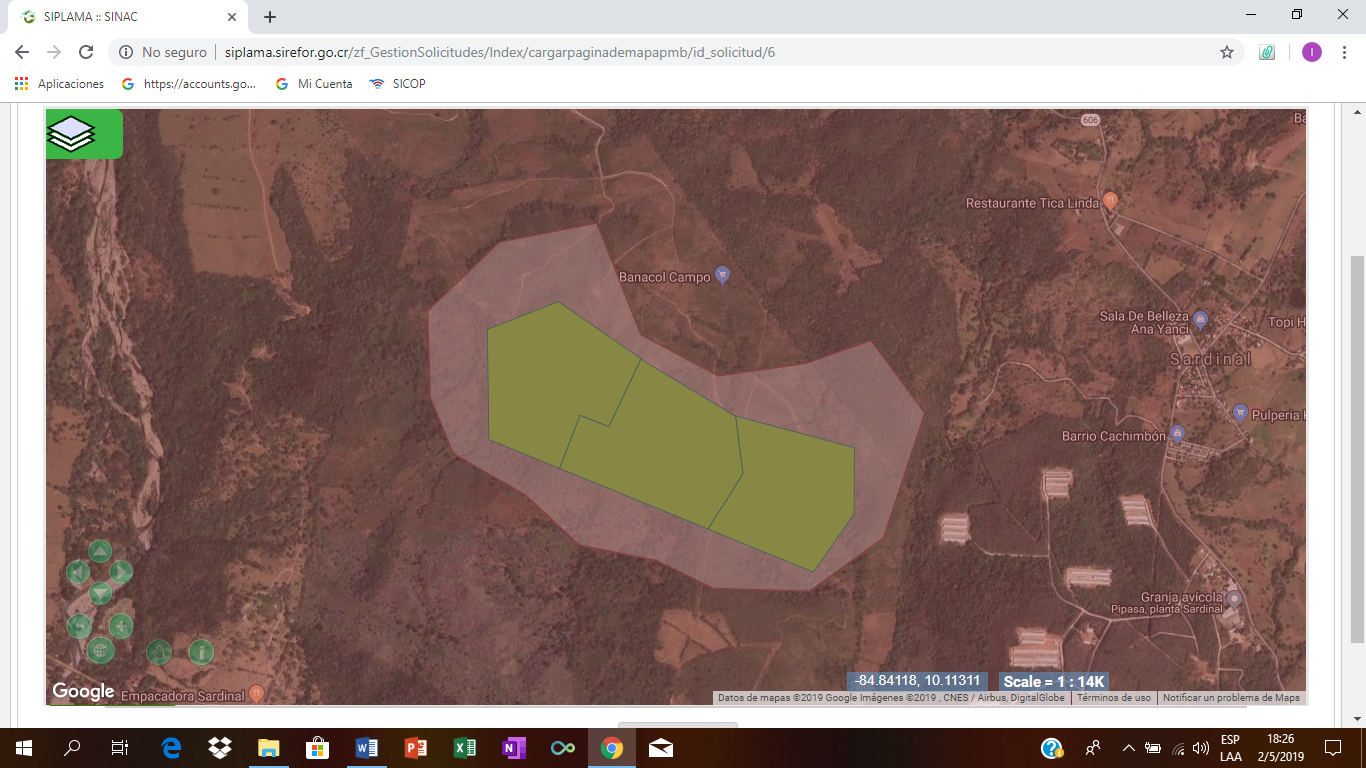The width and height of the screenshot is (1366, 768).
Task: Zoom in with the plus map control
Action: tap(121, 626)
